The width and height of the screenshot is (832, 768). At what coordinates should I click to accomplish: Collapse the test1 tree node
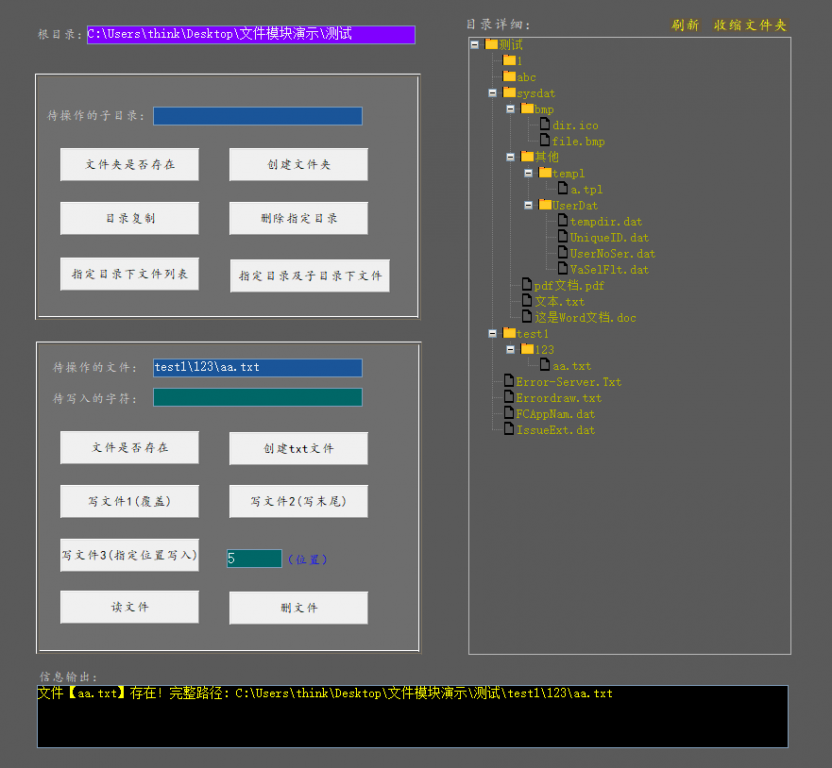click(x=492, y=333)
